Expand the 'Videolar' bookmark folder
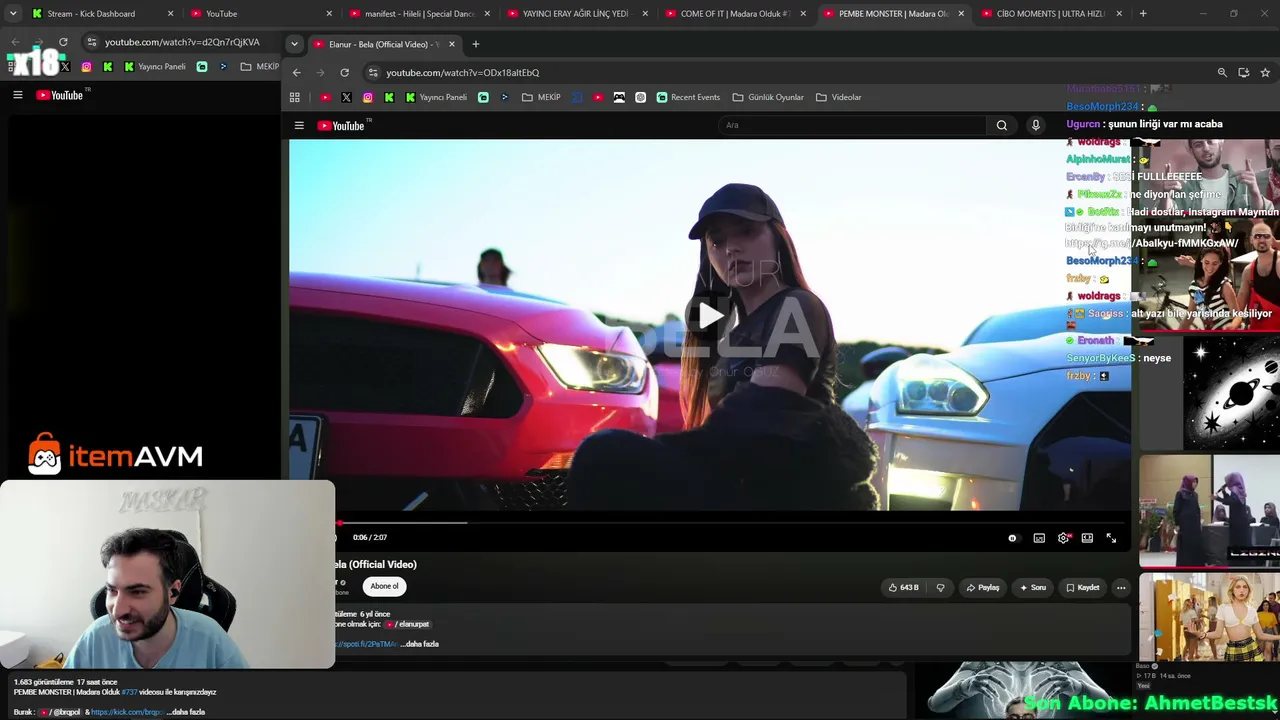 click(838, 97)
